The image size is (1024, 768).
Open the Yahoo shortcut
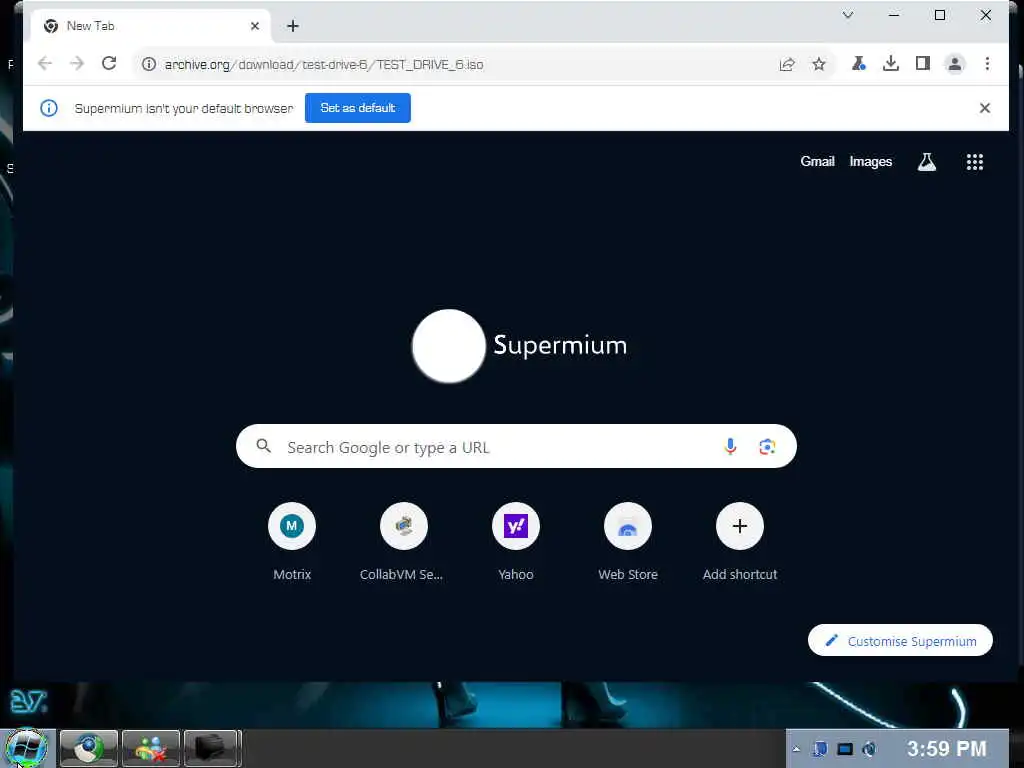(x=516, y=526)
